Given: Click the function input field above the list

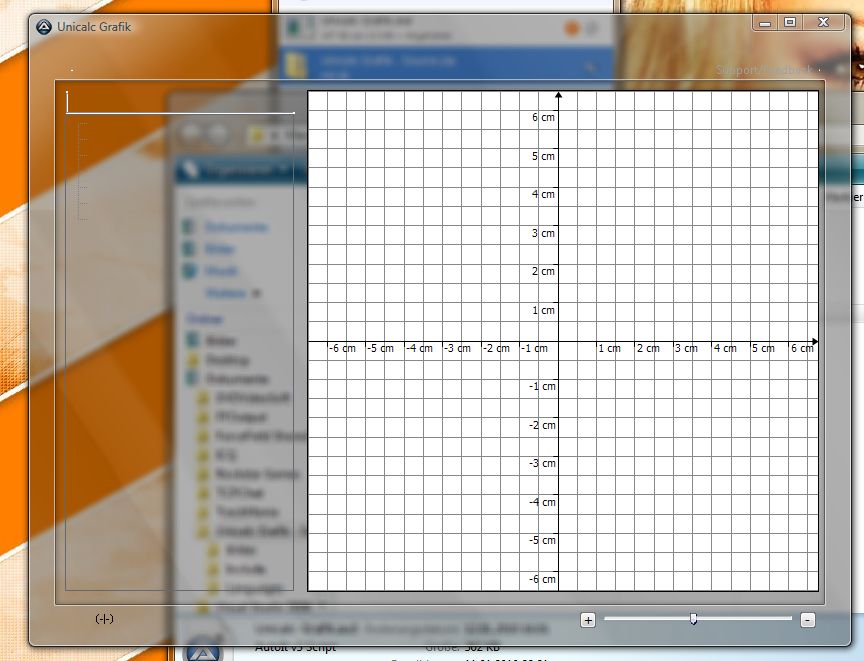Looking at the screenshot, I should pyautogui.click(x=180, y=103).
